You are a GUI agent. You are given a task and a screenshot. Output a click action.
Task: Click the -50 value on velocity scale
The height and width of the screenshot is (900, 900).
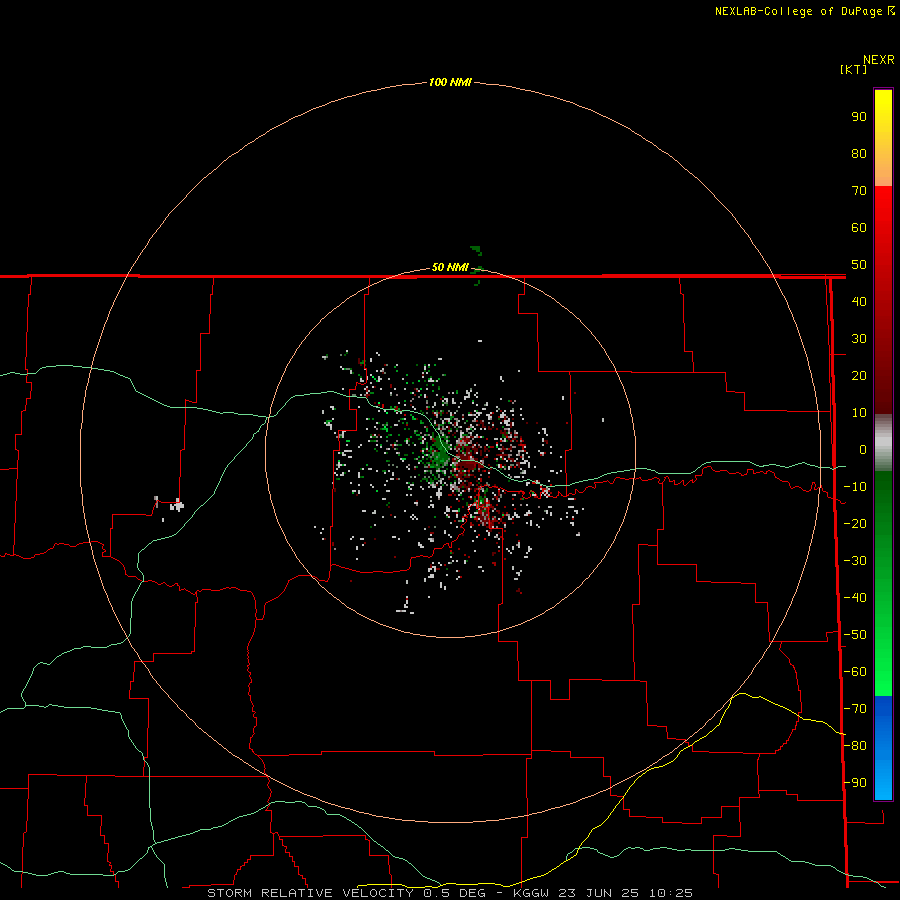click(x=855, y=635)
